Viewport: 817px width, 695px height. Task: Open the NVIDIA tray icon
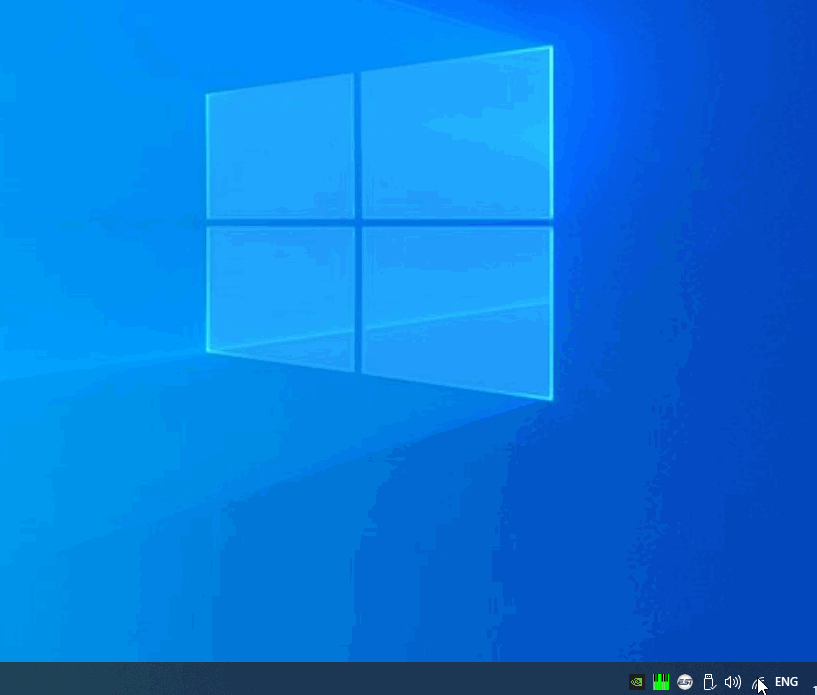(x=637, y=682)
